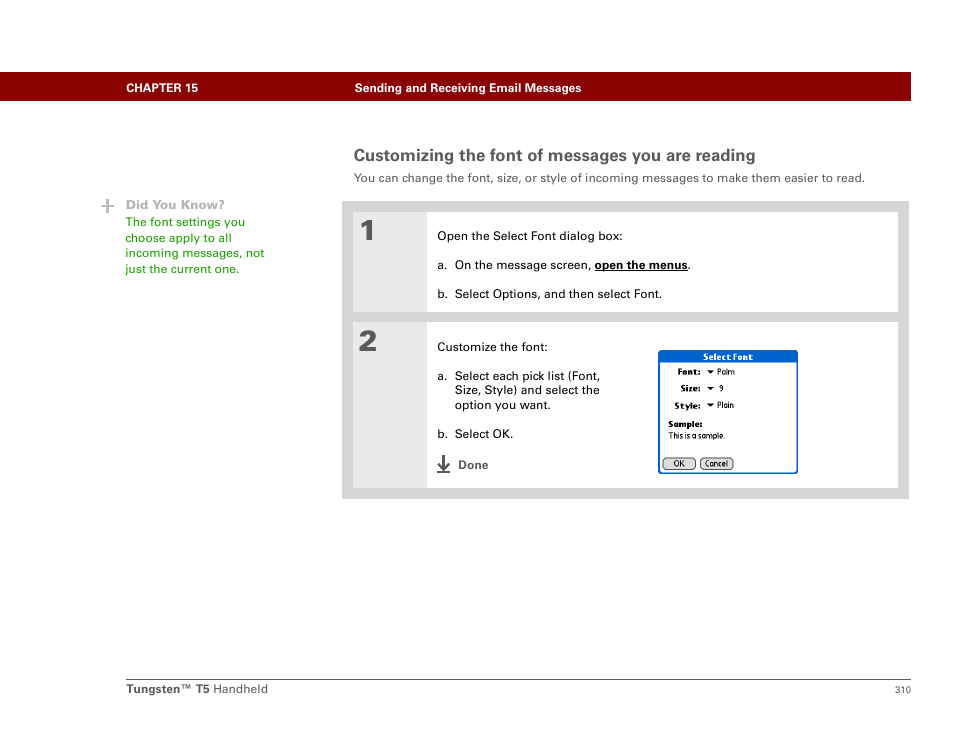The height and width of the screenshot is (738, 954).
Task: Click the Select Font dialog title bar
Action: tap(728, 357)
